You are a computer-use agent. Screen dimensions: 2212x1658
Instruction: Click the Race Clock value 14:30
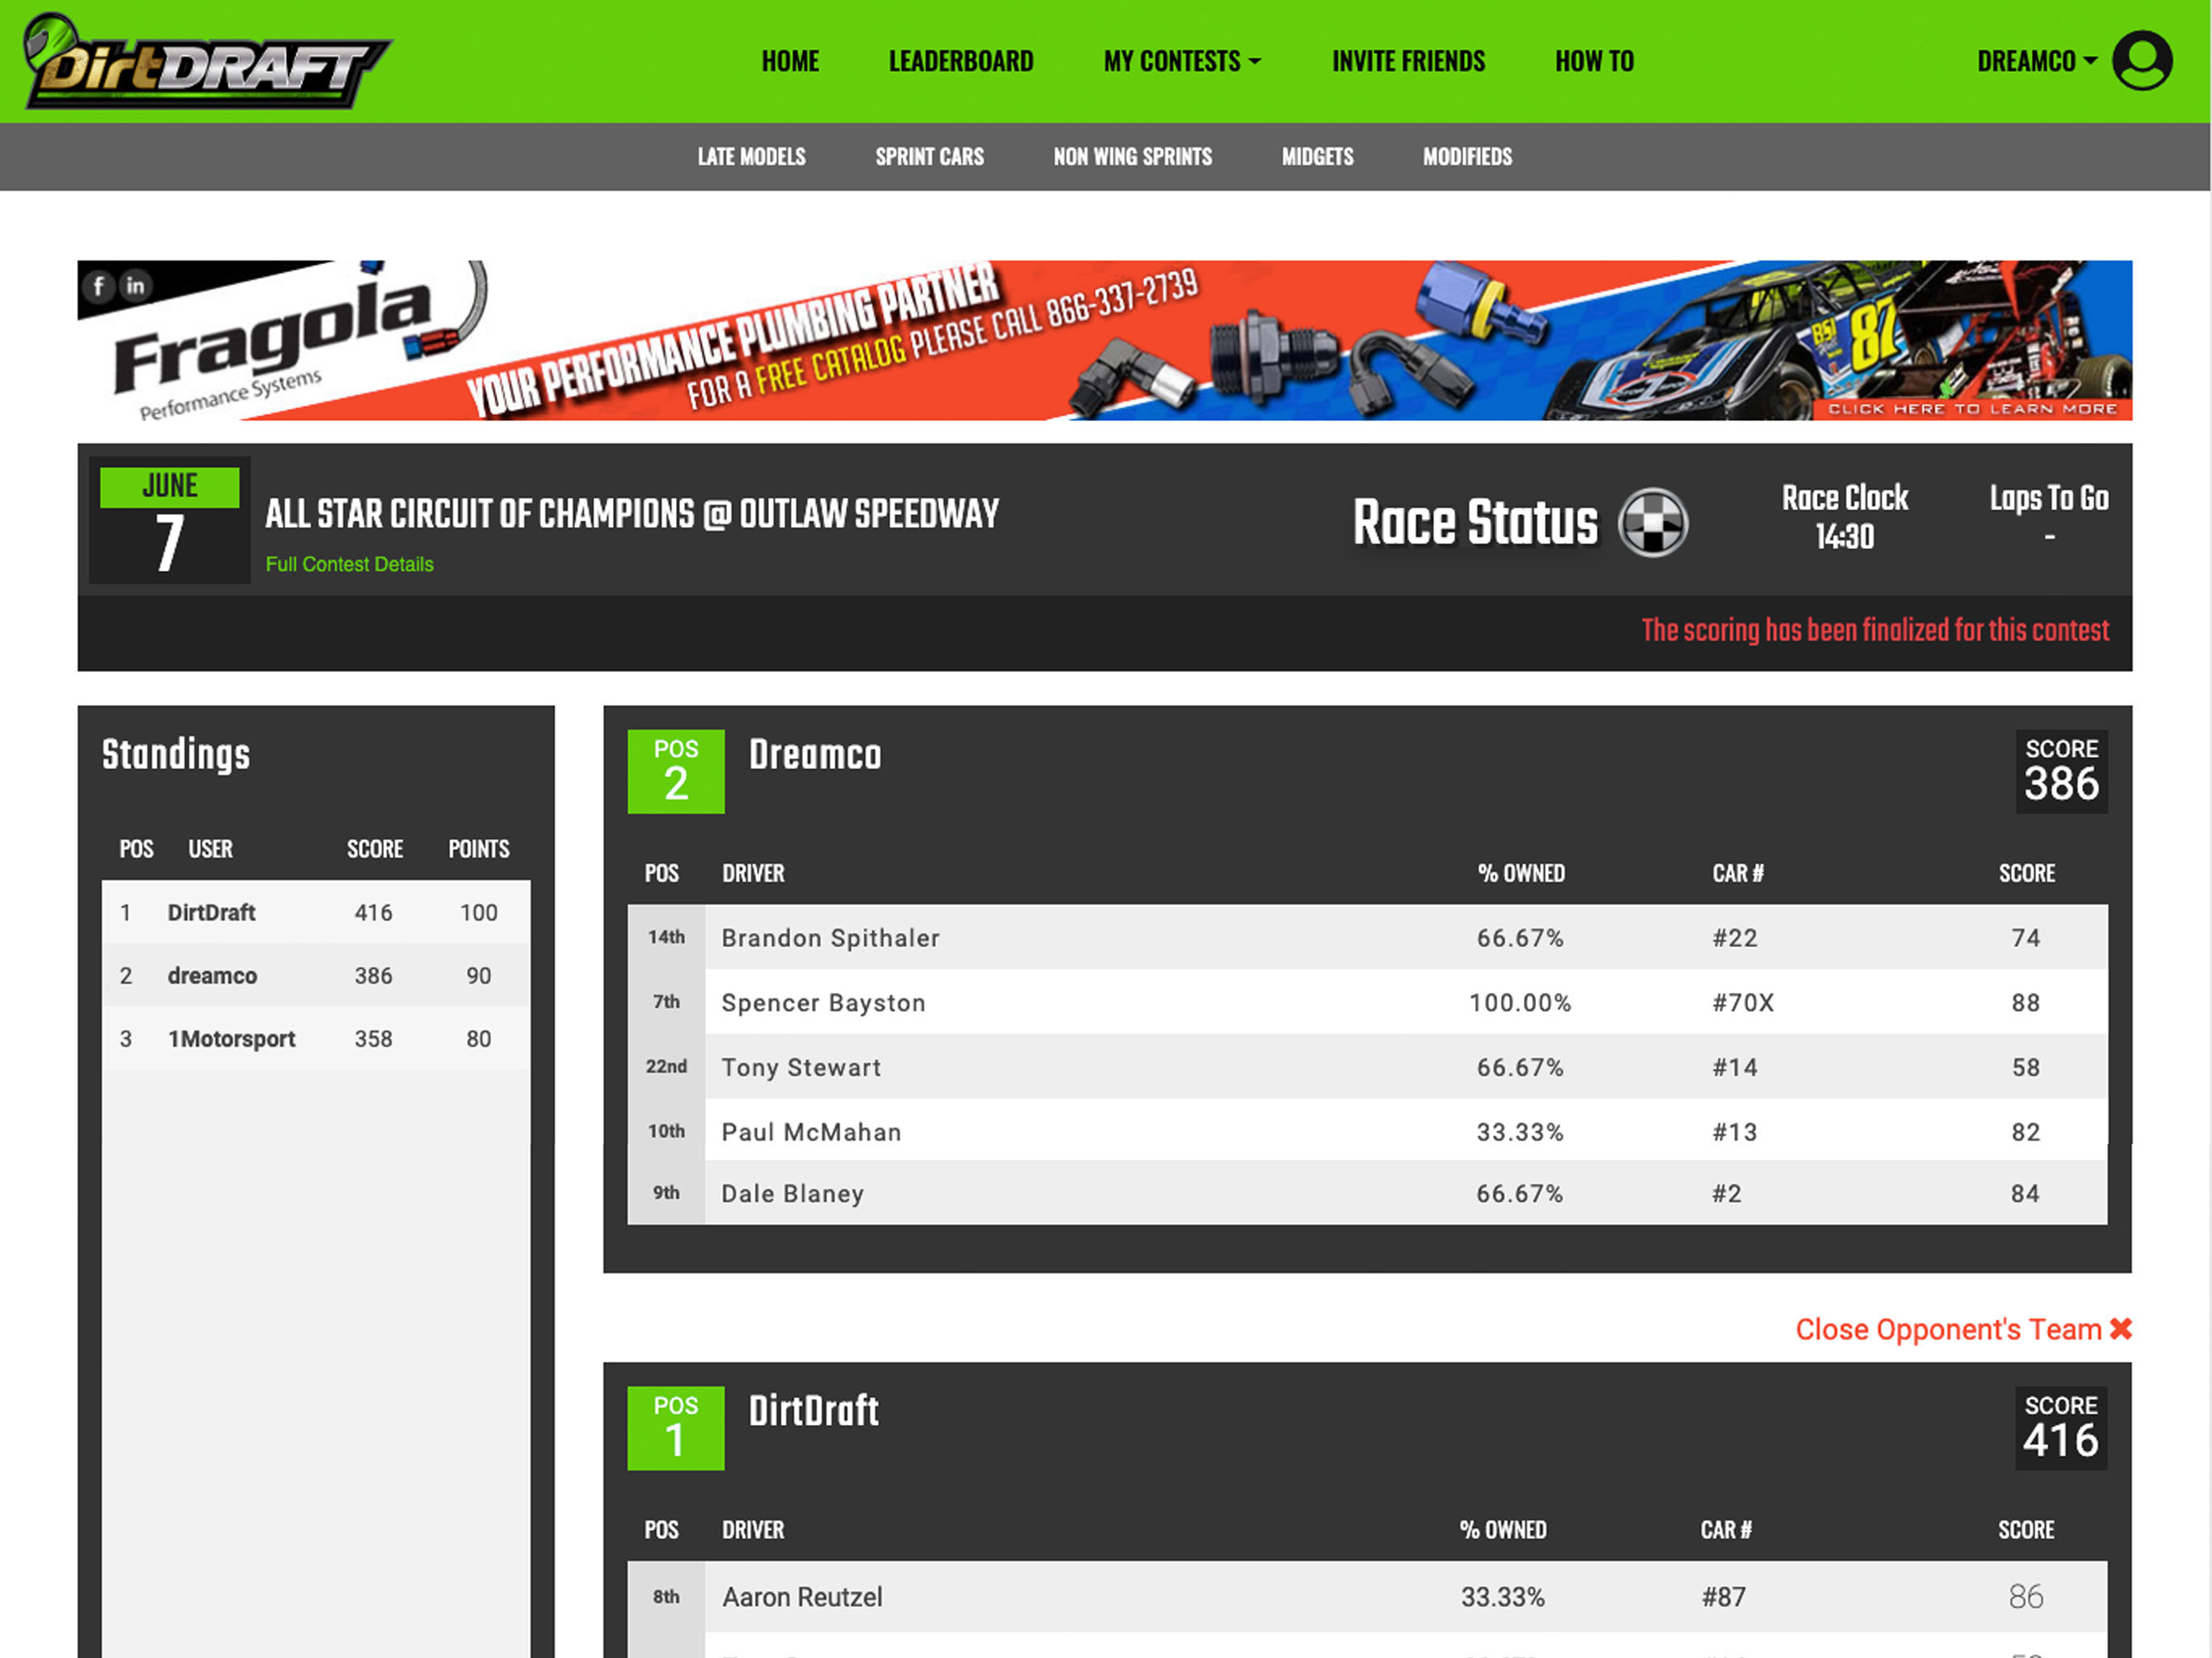click(x=1845, y=537)
